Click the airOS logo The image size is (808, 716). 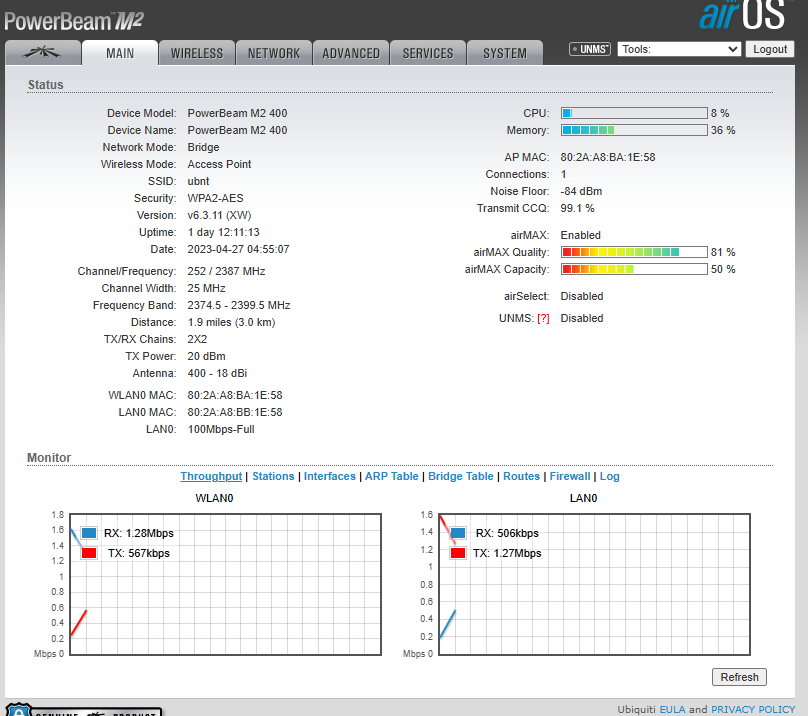743,15
